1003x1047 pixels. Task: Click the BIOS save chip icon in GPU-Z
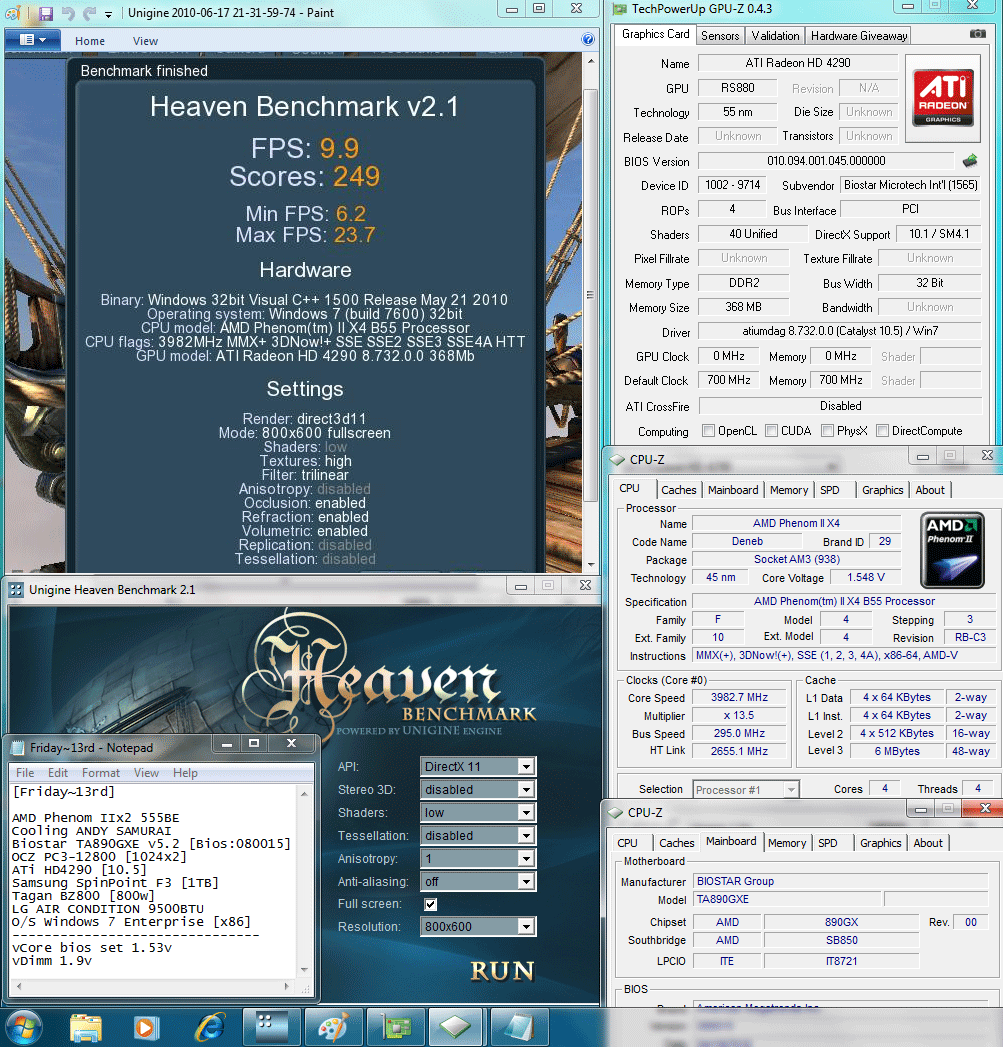tap(970, 161)
